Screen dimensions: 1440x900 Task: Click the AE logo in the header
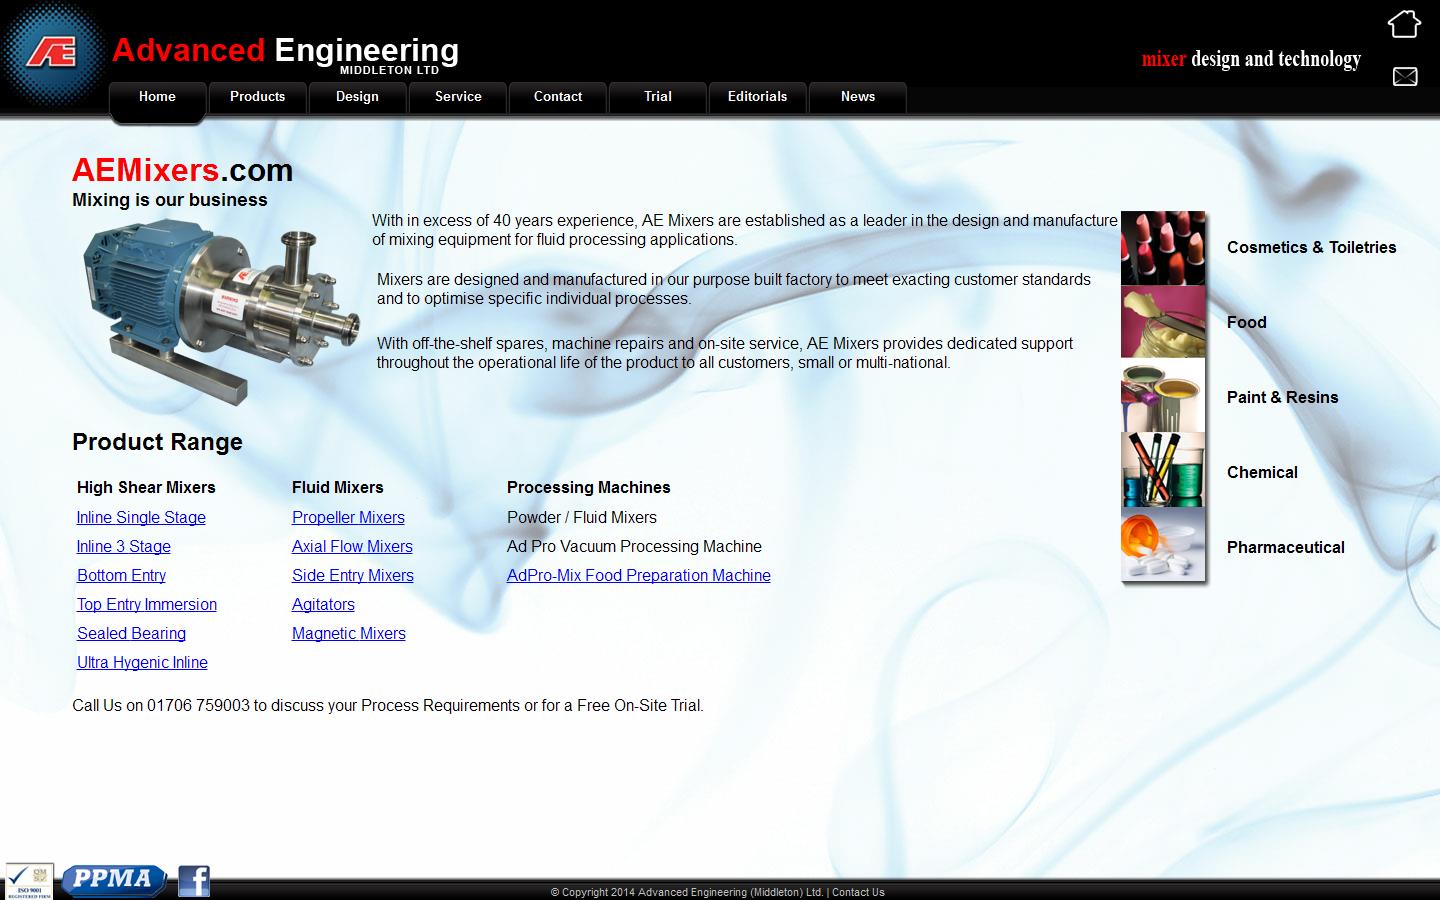tap(52, 52)
